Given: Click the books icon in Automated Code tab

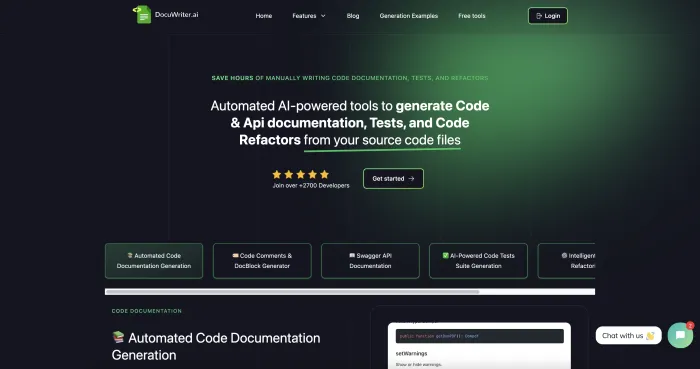Looking at the screenshot, I should pyautogui.click(x=130, y=256).
